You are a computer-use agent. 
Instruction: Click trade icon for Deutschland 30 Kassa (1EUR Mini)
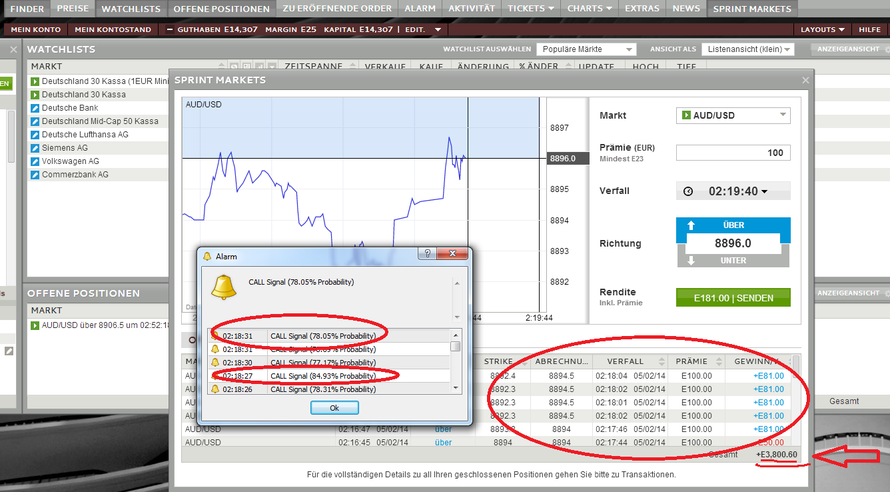(x=35, y=81)
